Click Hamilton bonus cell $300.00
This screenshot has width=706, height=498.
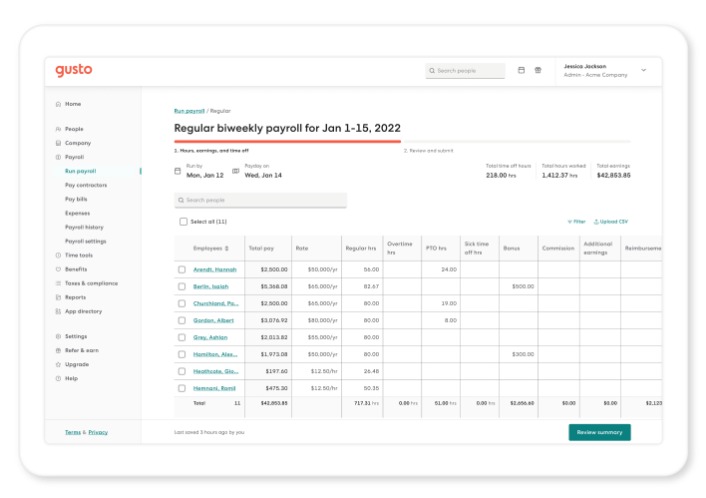518,354
